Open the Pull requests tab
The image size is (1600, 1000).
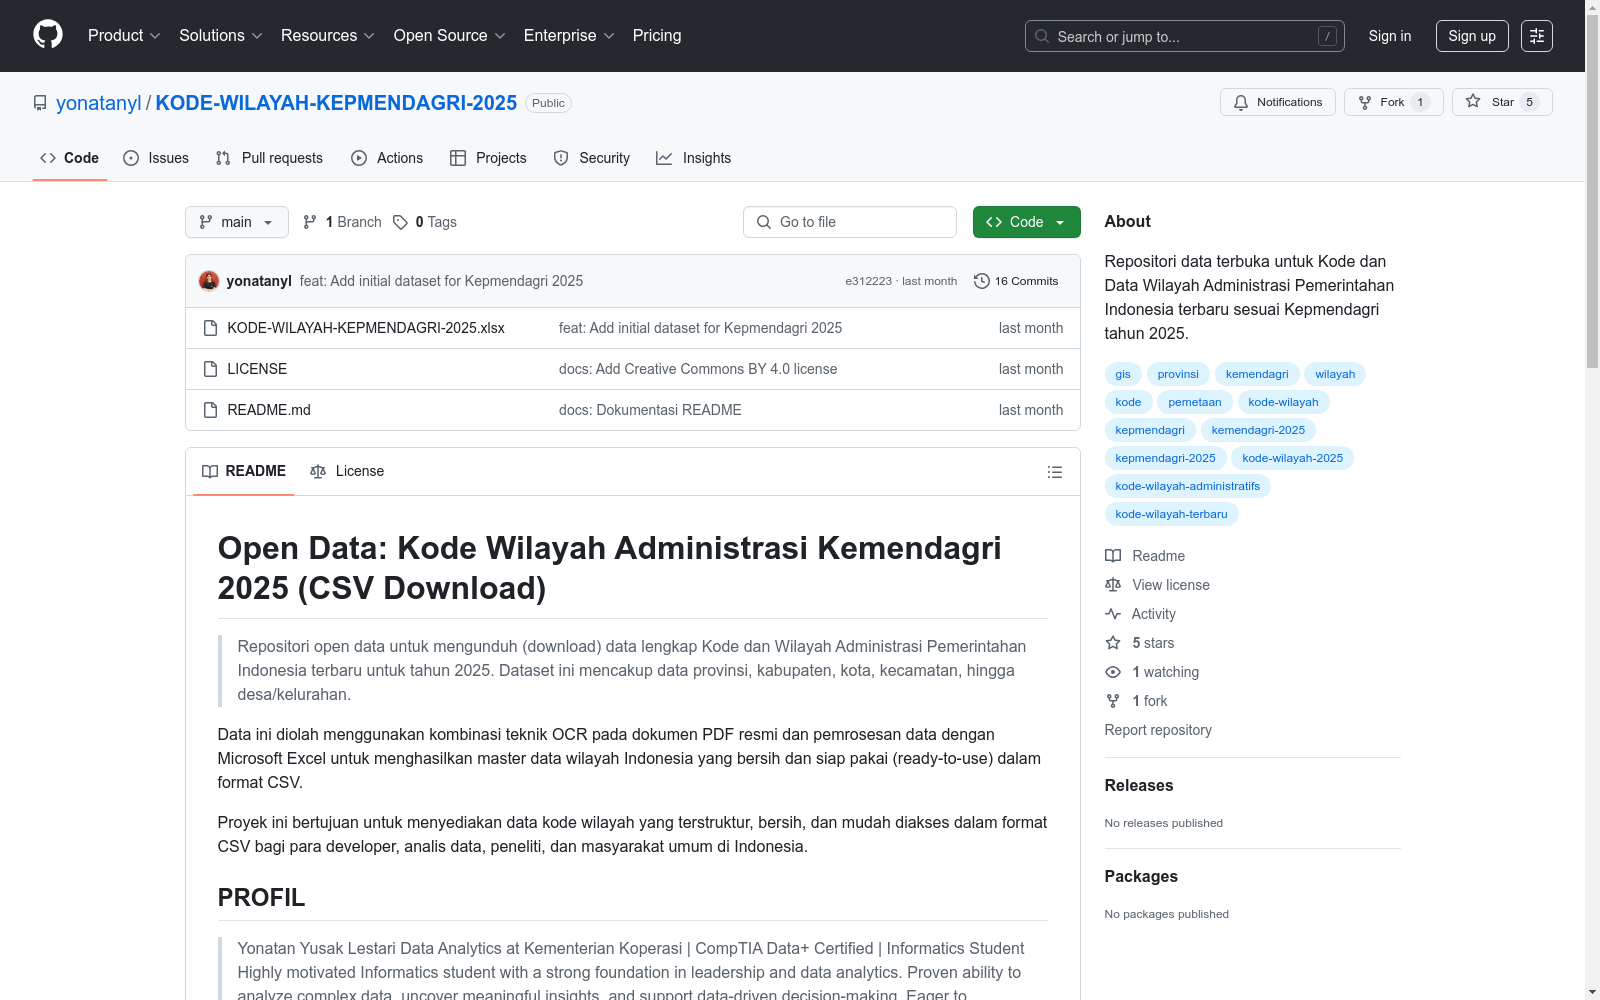(269, 158)
